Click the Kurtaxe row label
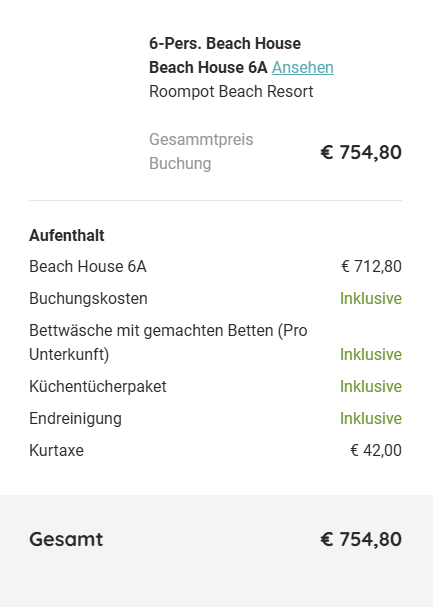 (56, 451)
